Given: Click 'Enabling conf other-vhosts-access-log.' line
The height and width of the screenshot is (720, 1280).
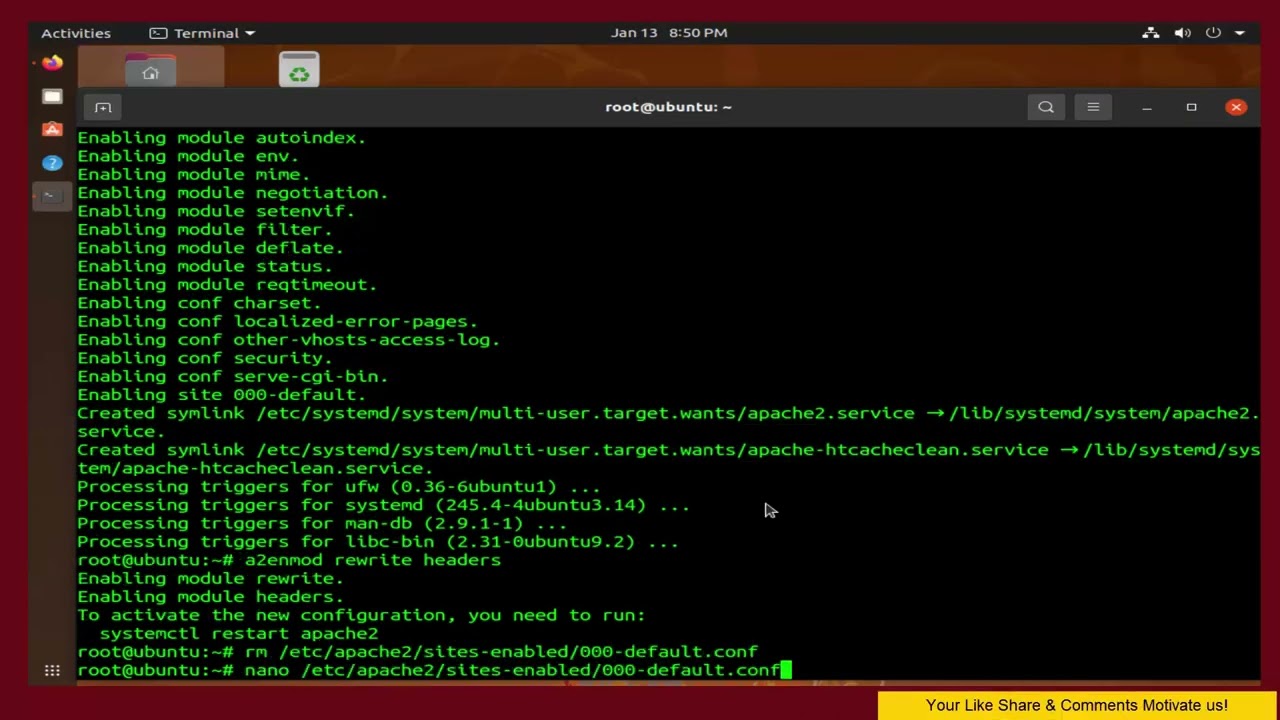Looking at the screenshot, I should coord(288,340).
